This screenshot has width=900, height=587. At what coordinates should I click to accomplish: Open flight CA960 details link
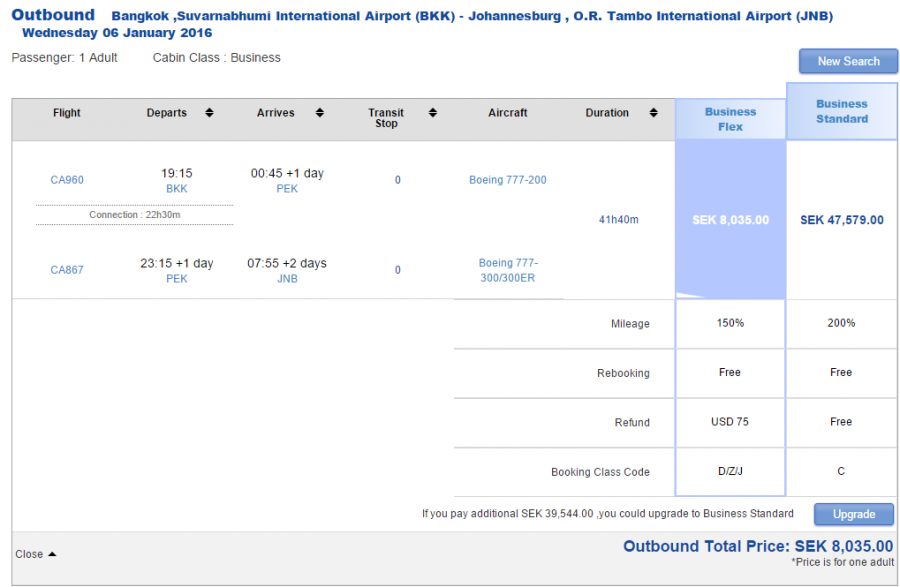click(67, 180)
